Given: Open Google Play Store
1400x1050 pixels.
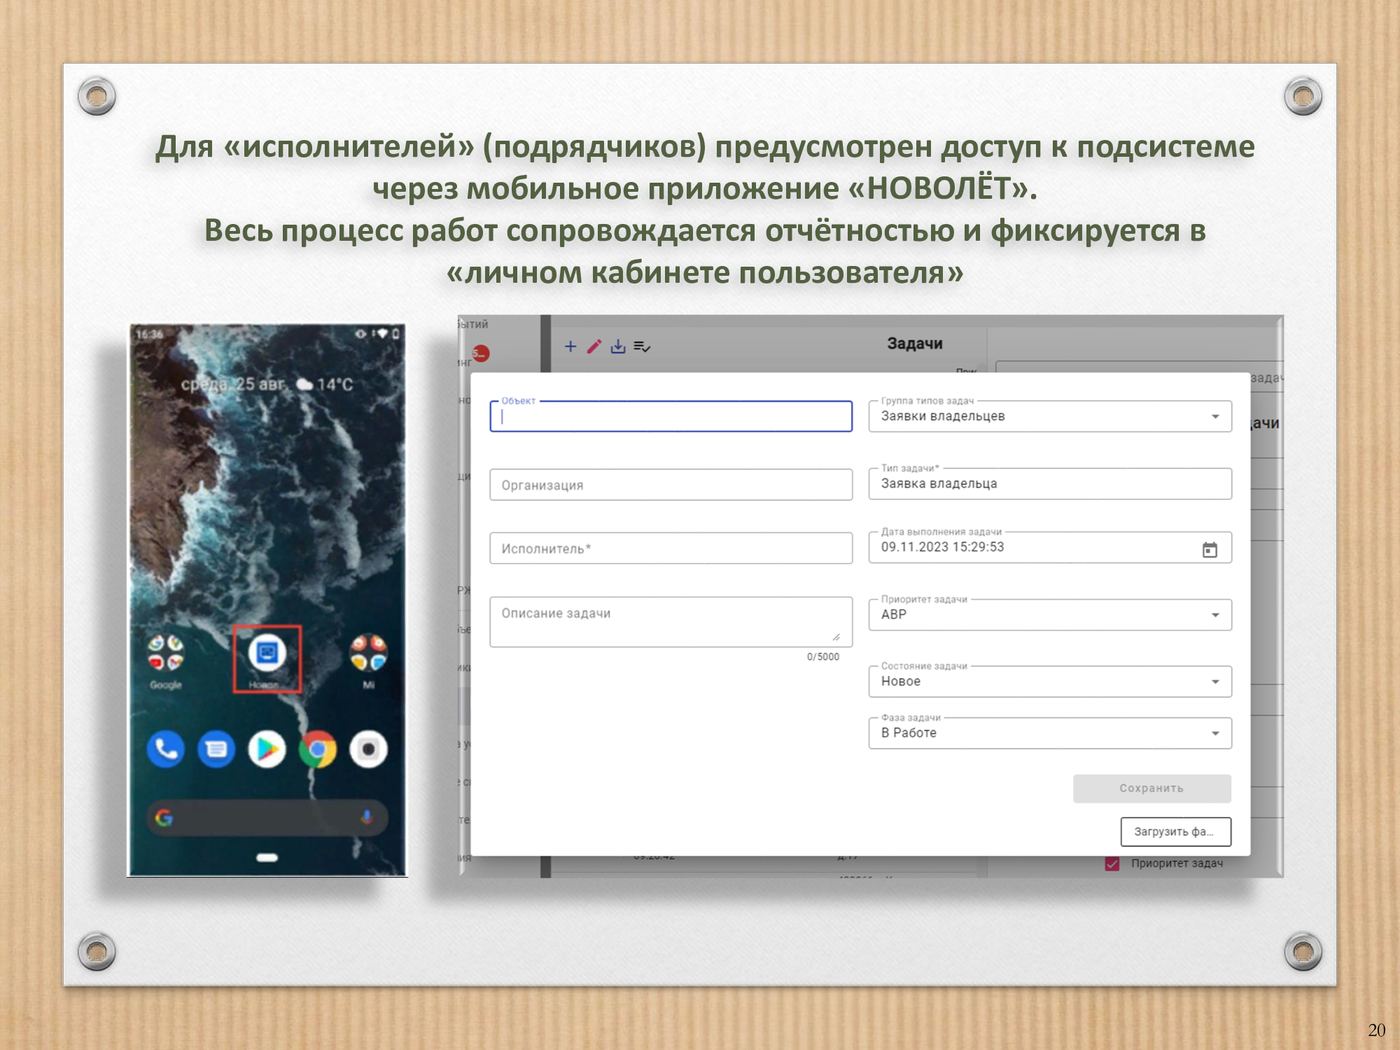Looking at the screenshot, I should click(x=267, y=749).
